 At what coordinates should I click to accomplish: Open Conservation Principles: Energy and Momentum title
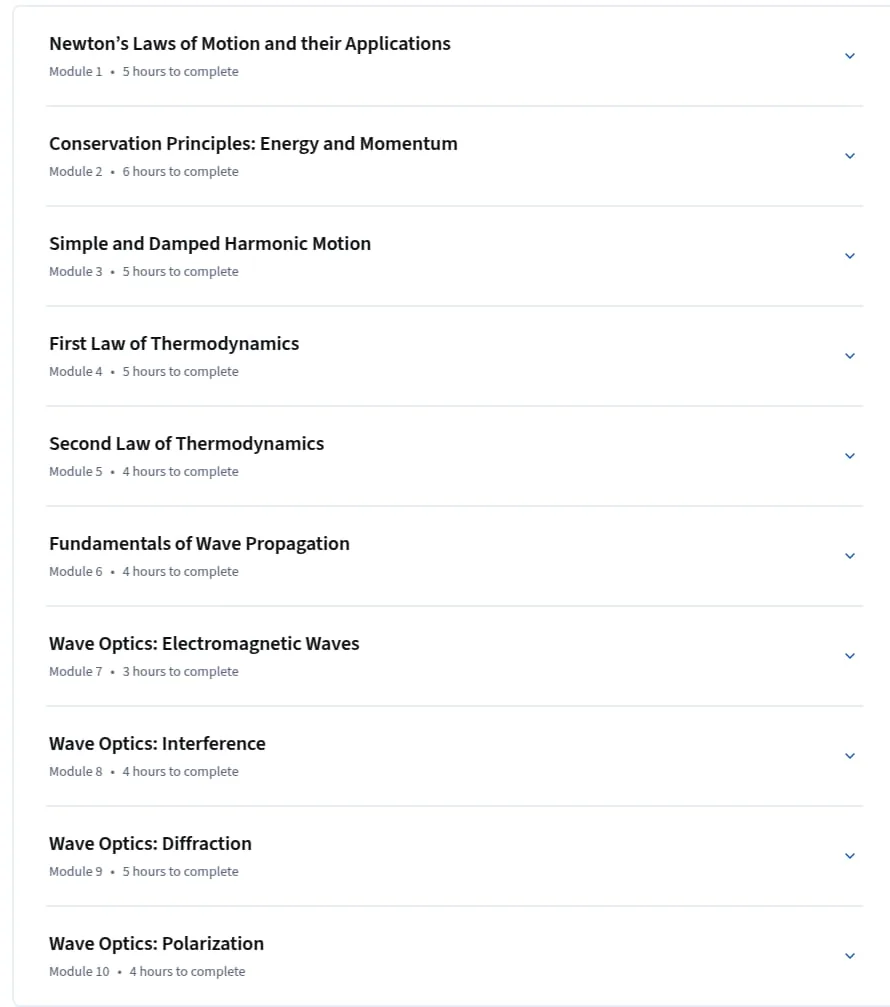coord(253,144)
